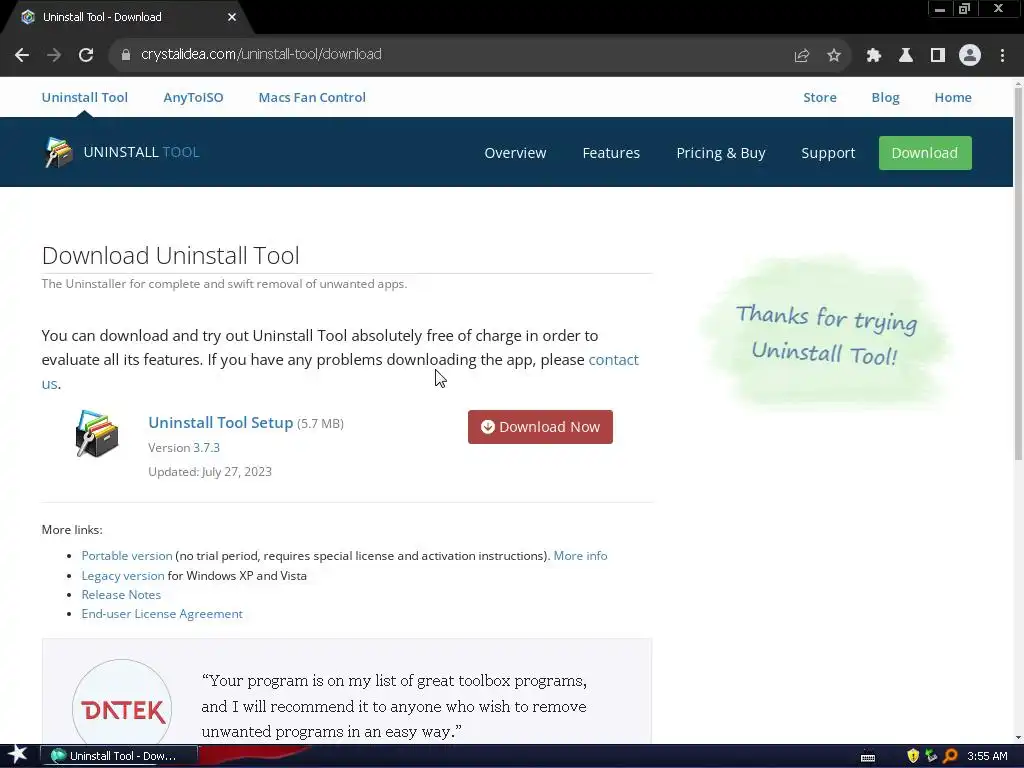Click the orange magnifier tray icon
The width and height of the screenshot is (1024, 768).
(950, 756)
